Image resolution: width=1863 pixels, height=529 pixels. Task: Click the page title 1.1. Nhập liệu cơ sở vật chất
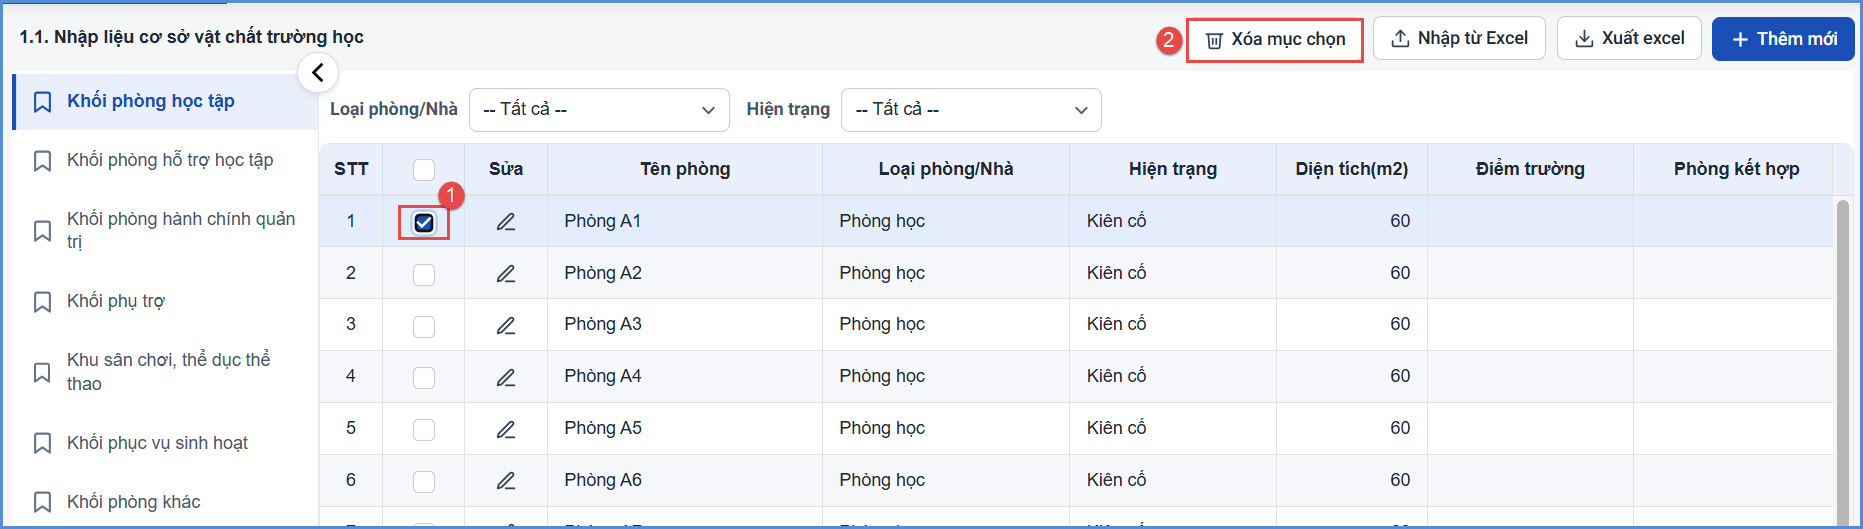[191, 37]
